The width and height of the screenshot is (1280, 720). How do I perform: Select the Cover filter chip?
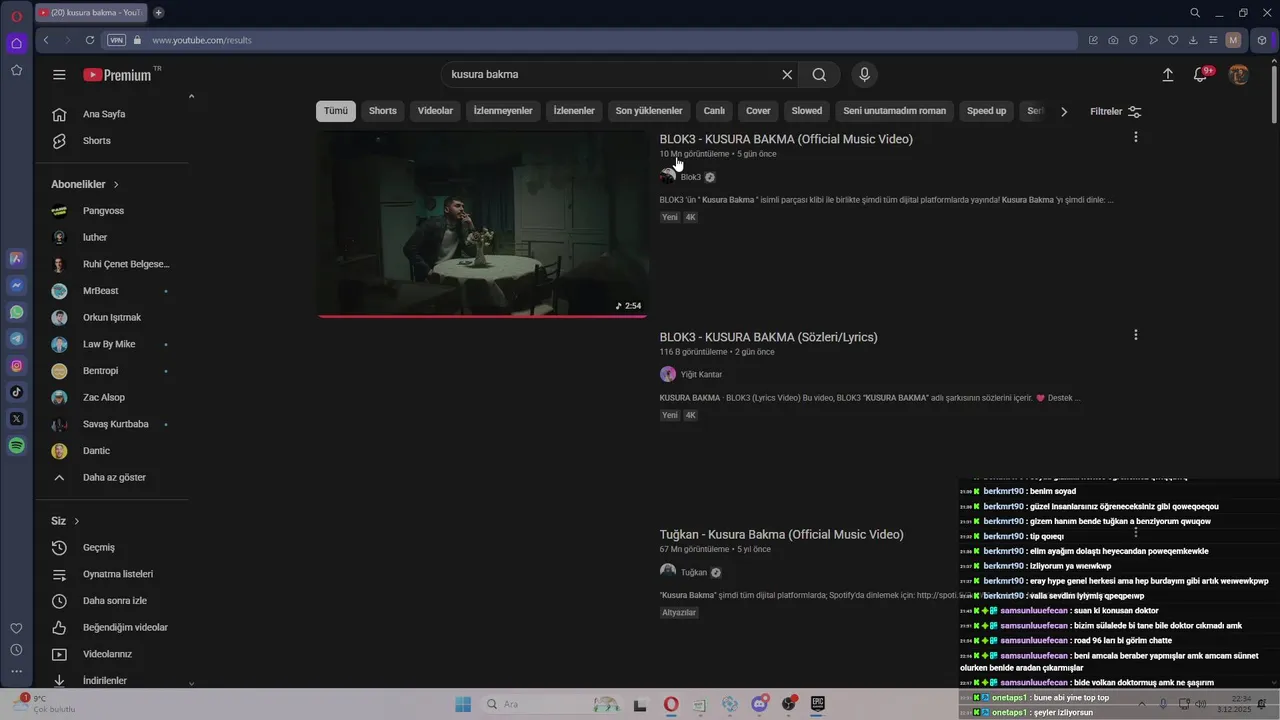click(759, 111)
